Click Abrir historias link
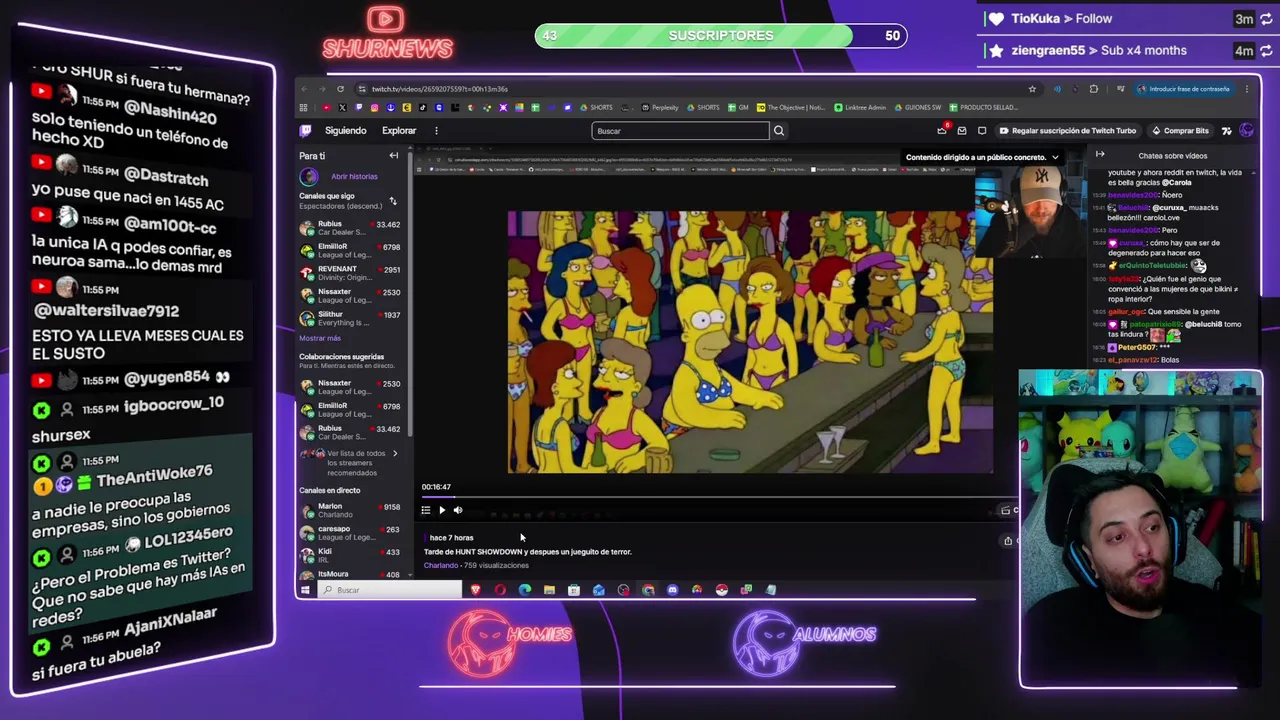 point(354,176)
